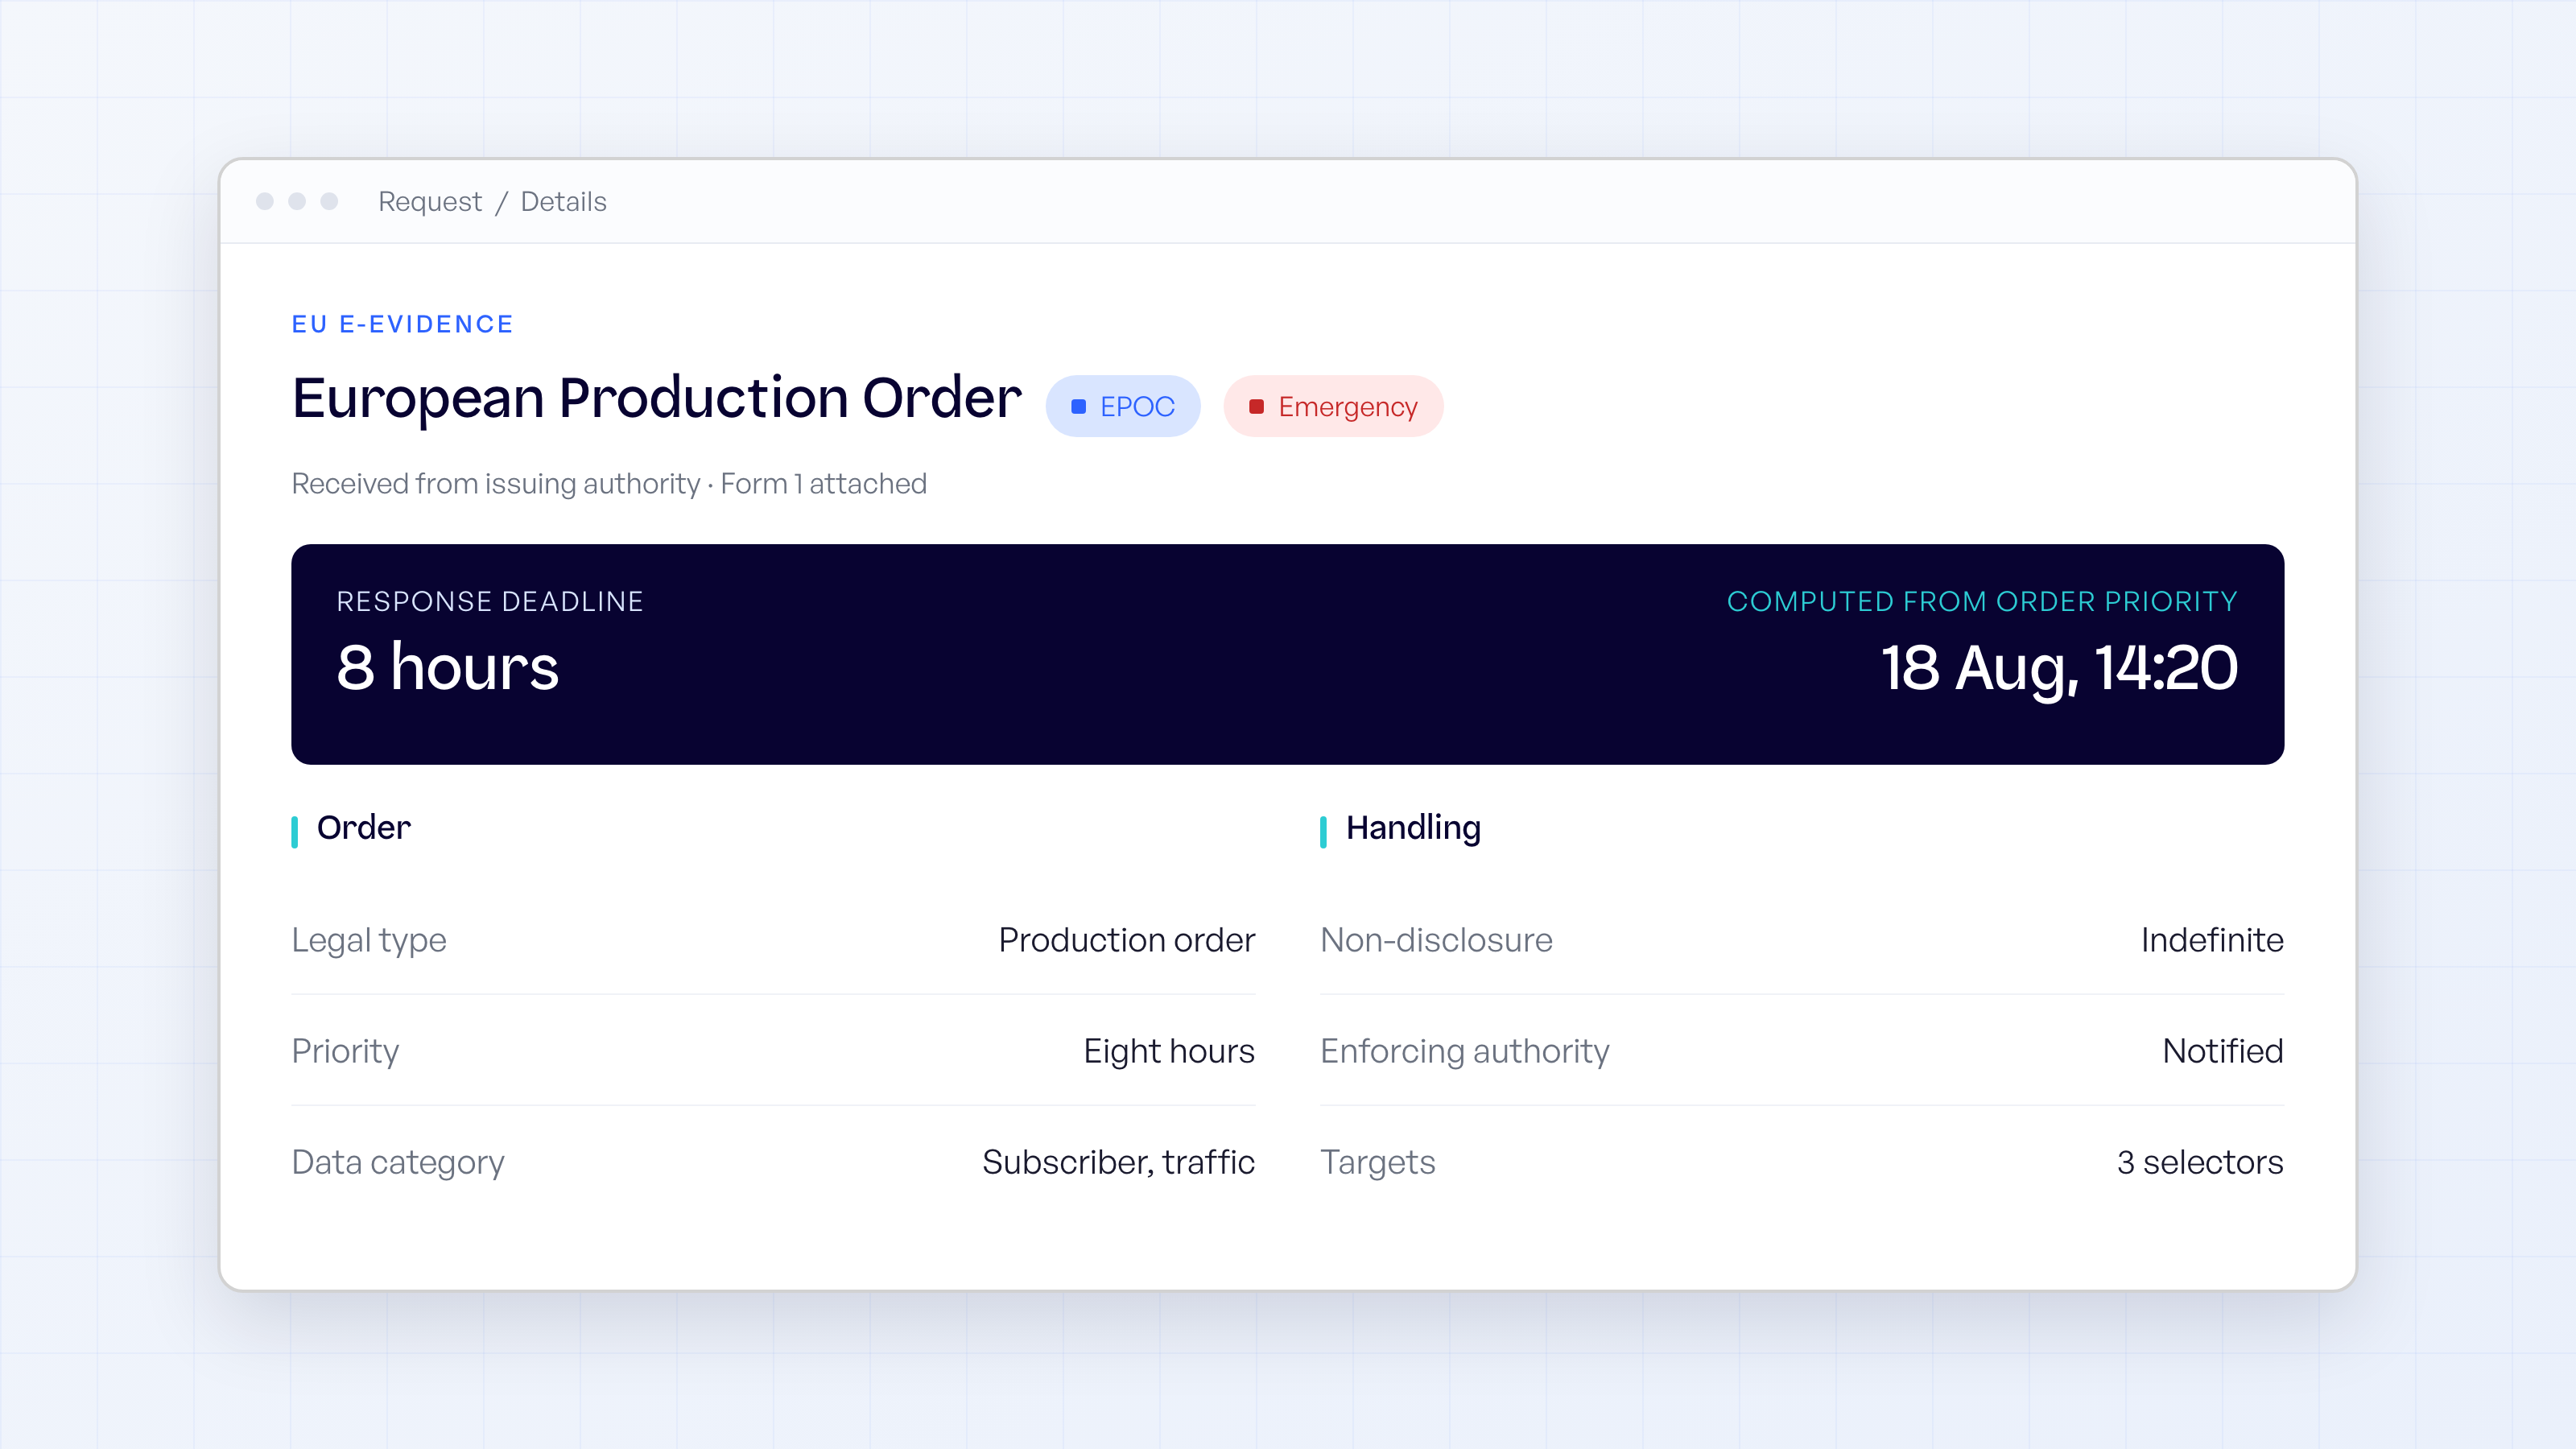This screenshot has height=1449, width=2576.
Task: Click the first window control dot
Action: (x=265, y=201)
